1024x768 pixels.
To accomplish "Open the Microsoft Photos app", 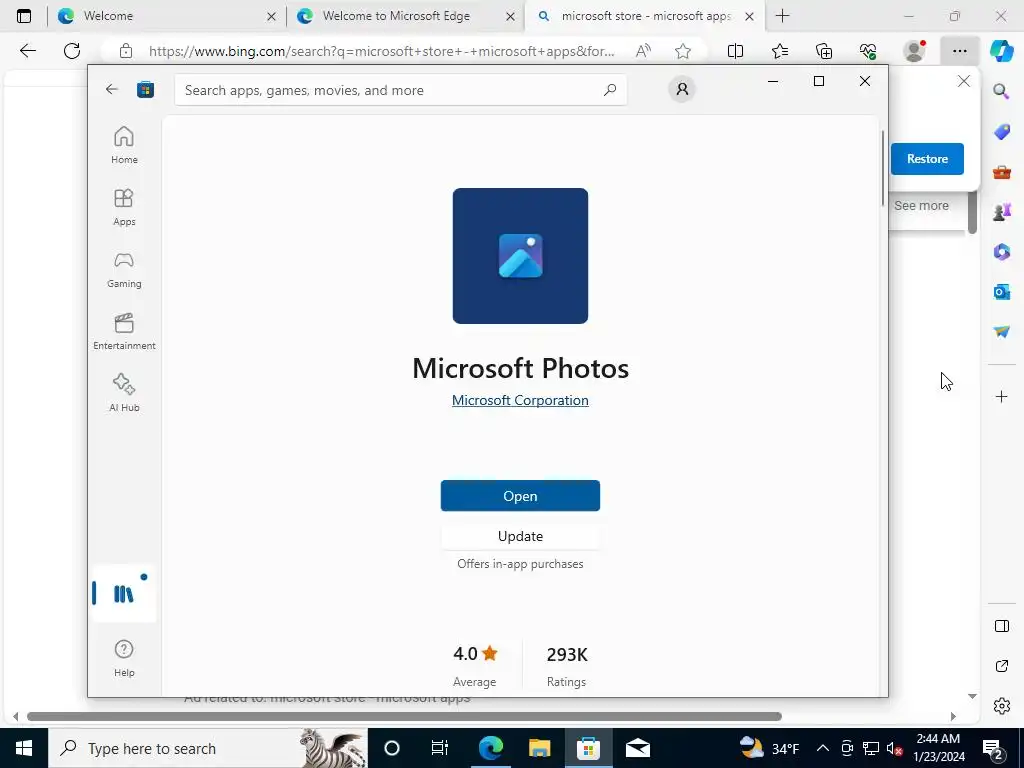I will tap(520, 496).
